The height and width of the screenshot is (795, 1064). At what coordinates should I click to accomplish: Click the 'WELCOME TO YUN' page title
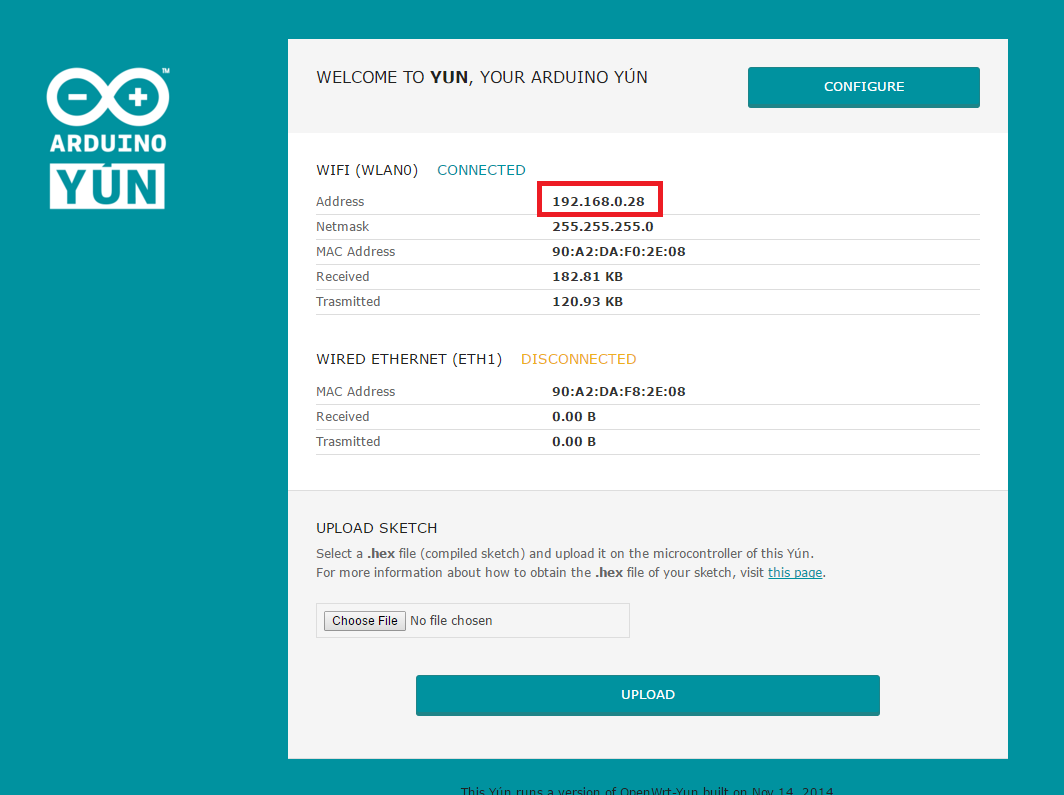482,77
